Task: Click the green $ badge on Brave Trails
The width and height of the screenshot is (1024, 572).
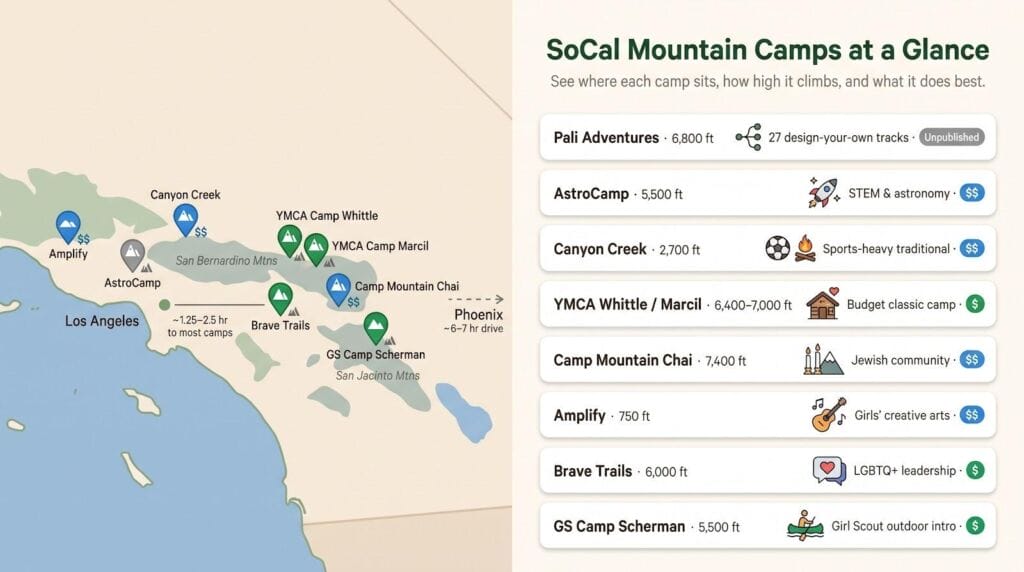Action: click(x=975, y=470)
